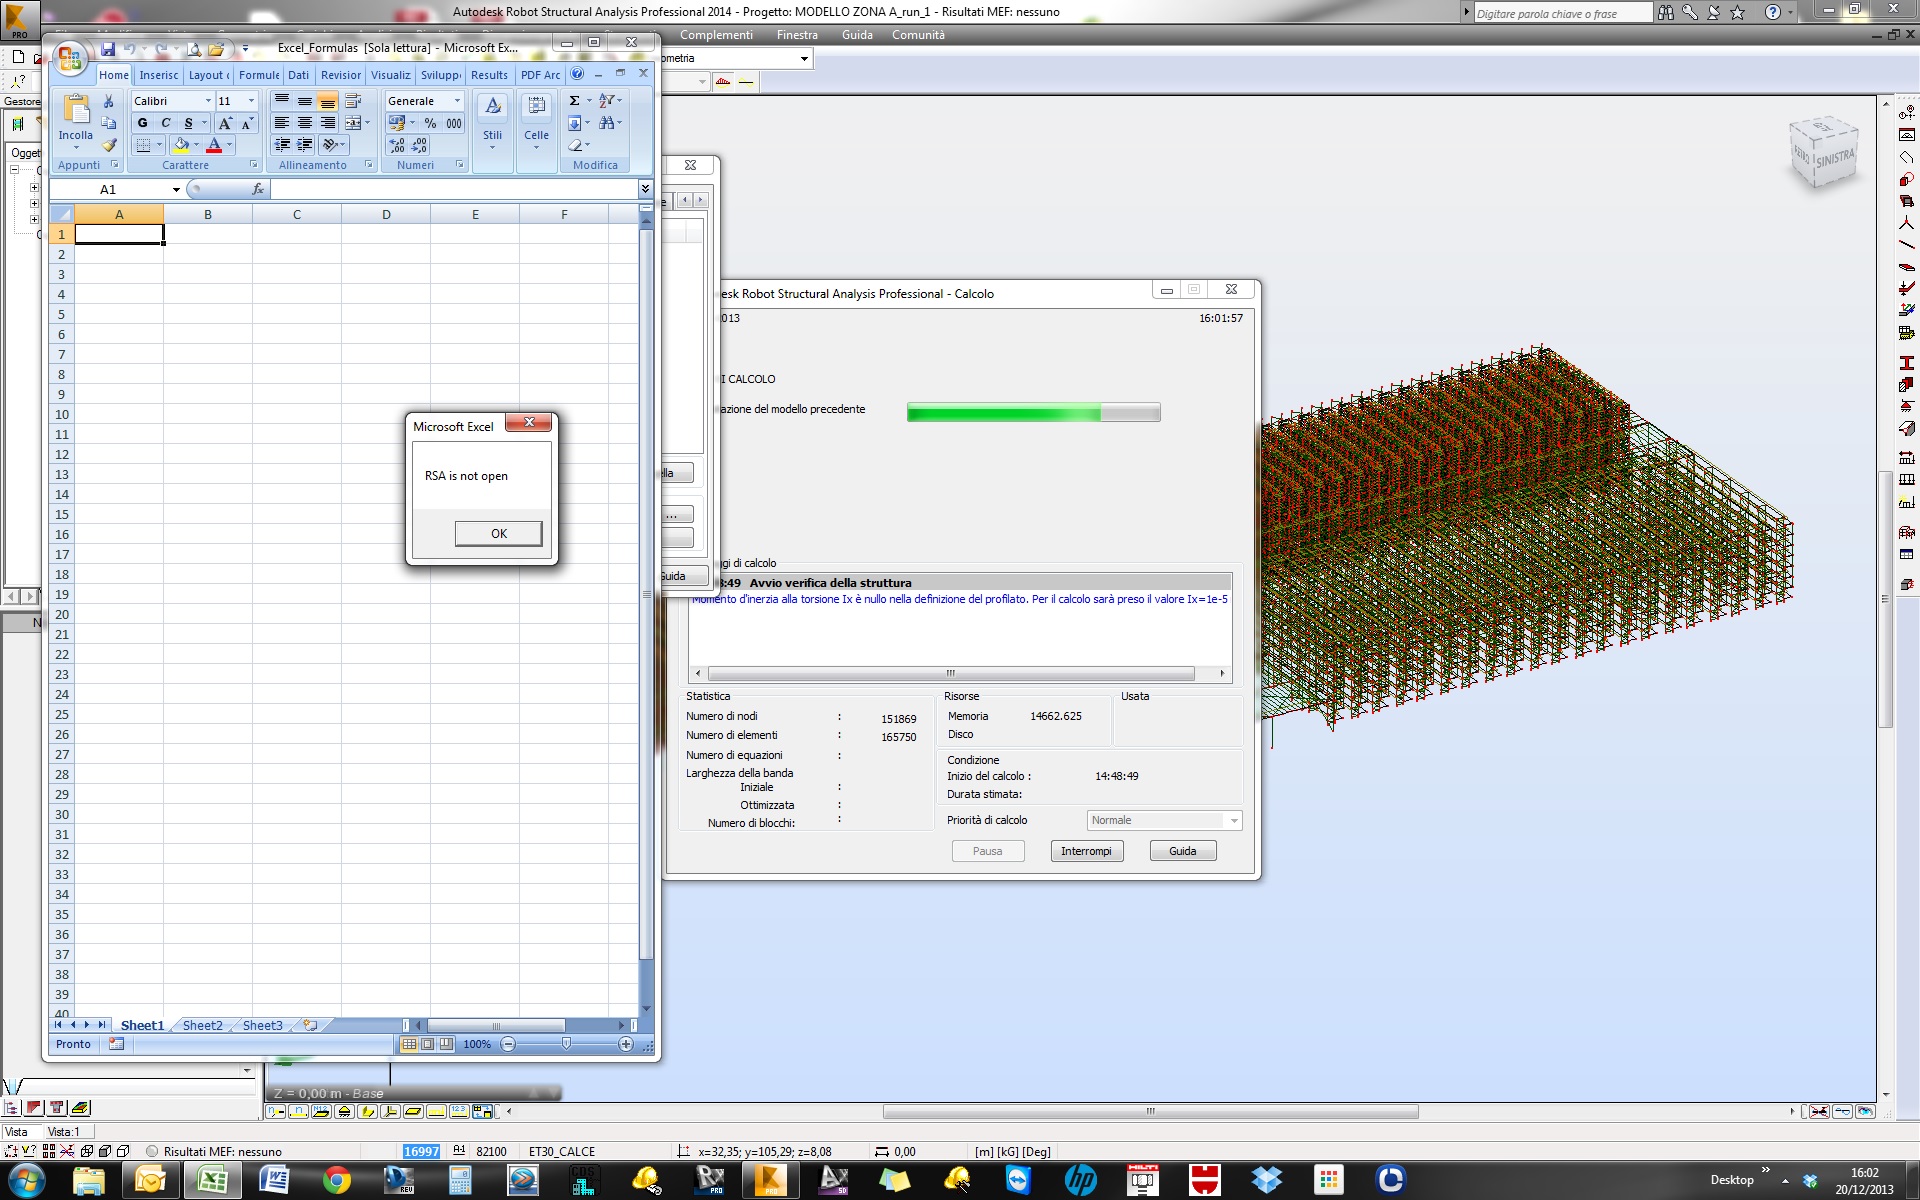Open the Generale number format dropdown

pyautogui.click(x=457, y=101)
